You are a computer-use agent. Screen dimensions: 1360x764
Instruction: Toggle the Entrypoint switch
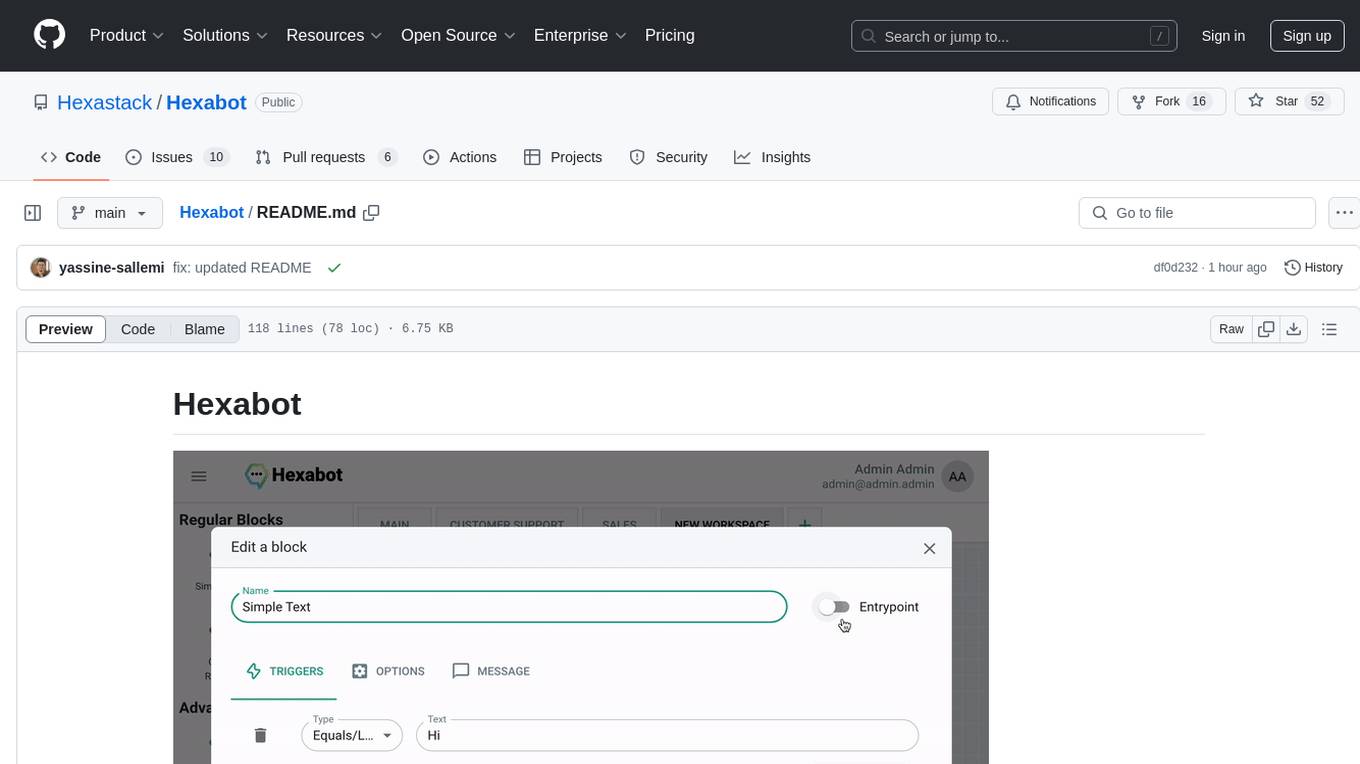coord(834,607)
